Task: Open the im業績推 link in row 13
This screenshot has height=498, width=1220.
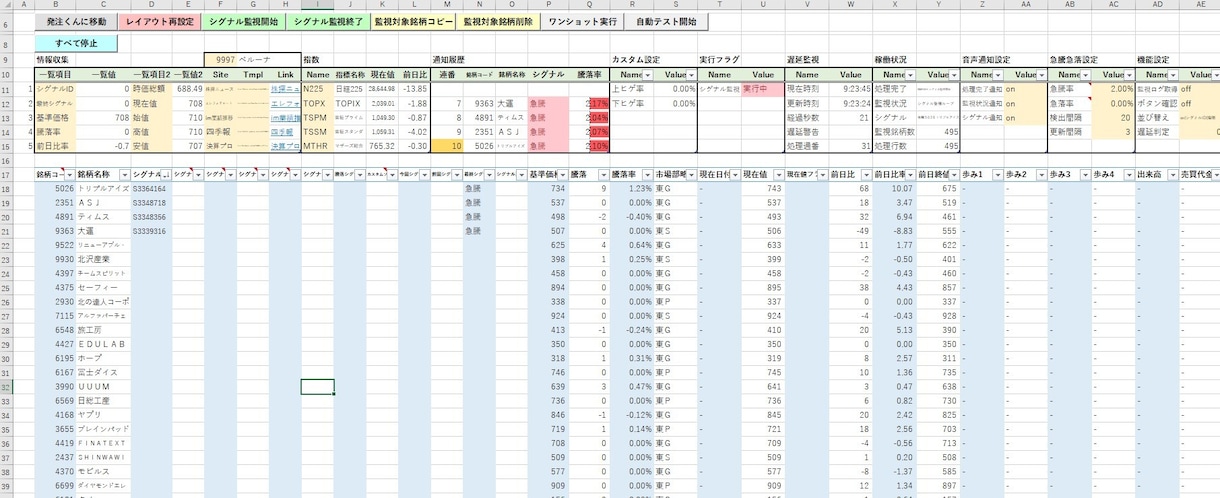Action: [x=286, y=118]
